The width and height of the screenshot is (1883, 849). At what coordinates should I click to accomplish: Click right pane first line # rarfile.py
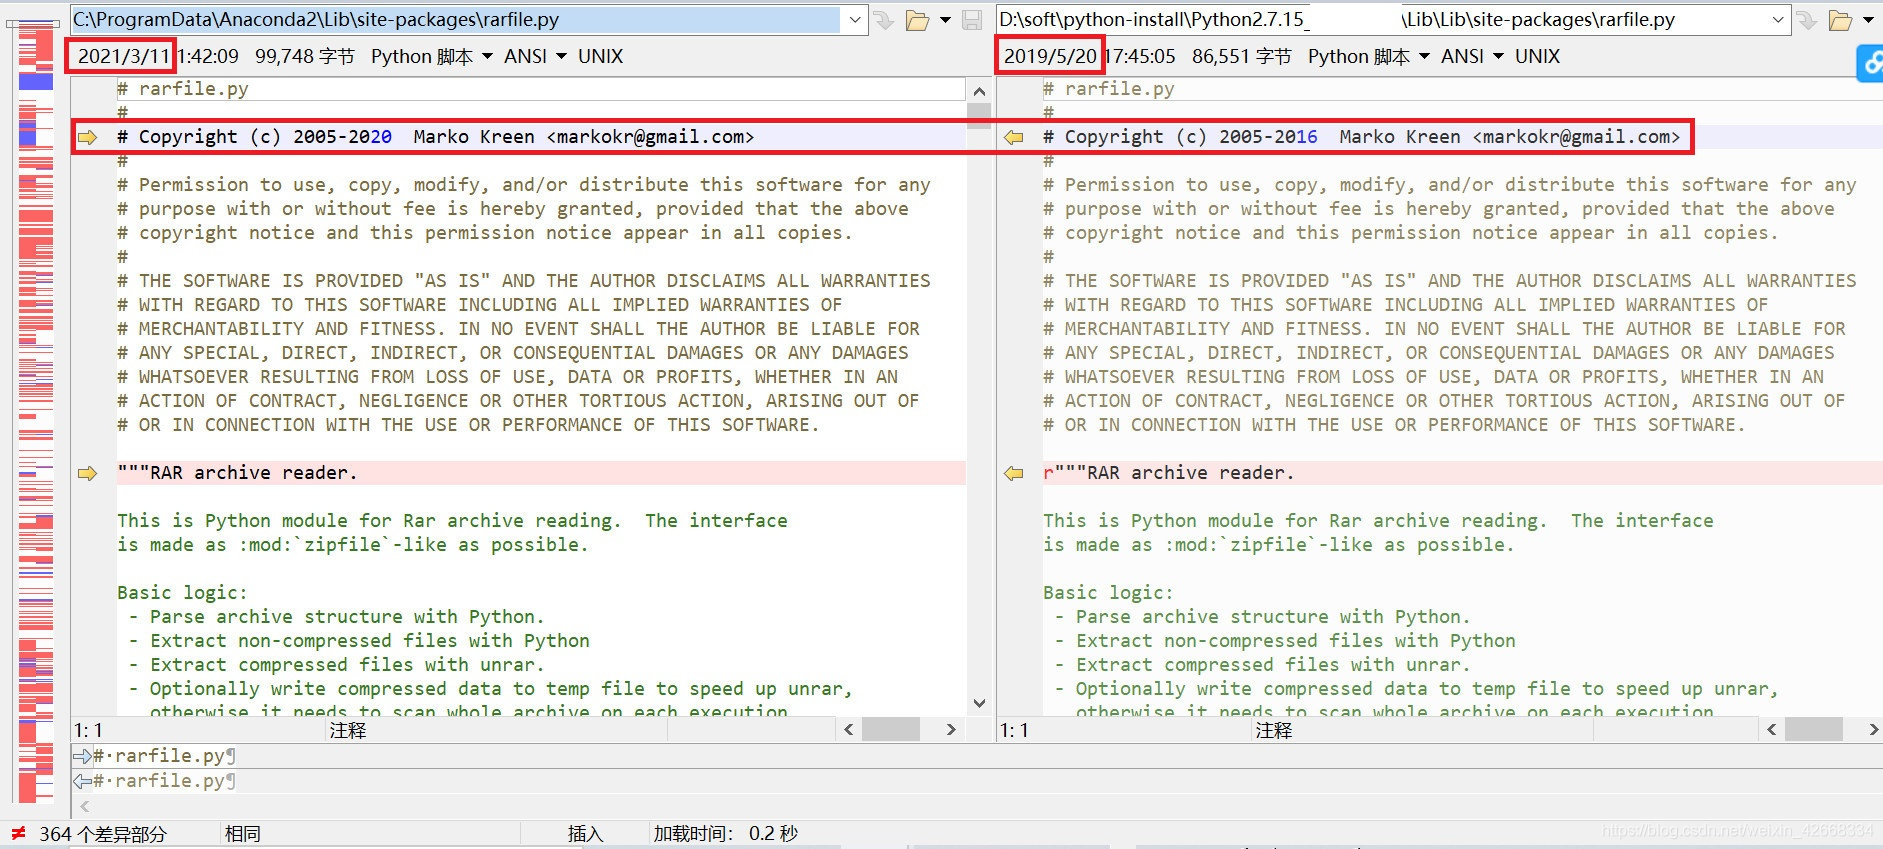1109,89
